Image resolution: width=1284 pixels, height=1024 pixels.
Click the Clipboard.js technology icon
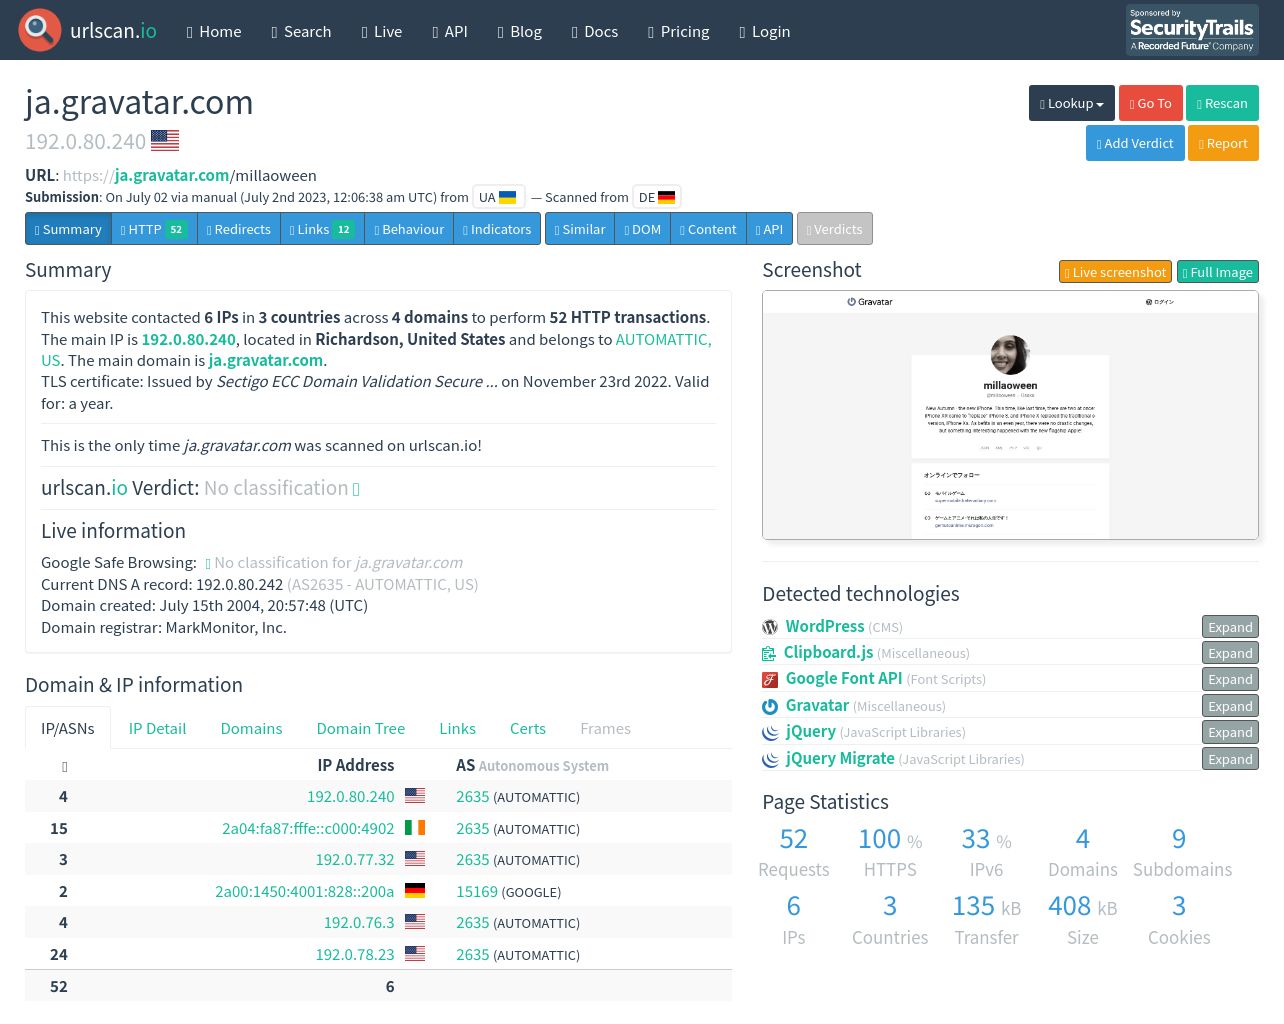coord(769,653)
